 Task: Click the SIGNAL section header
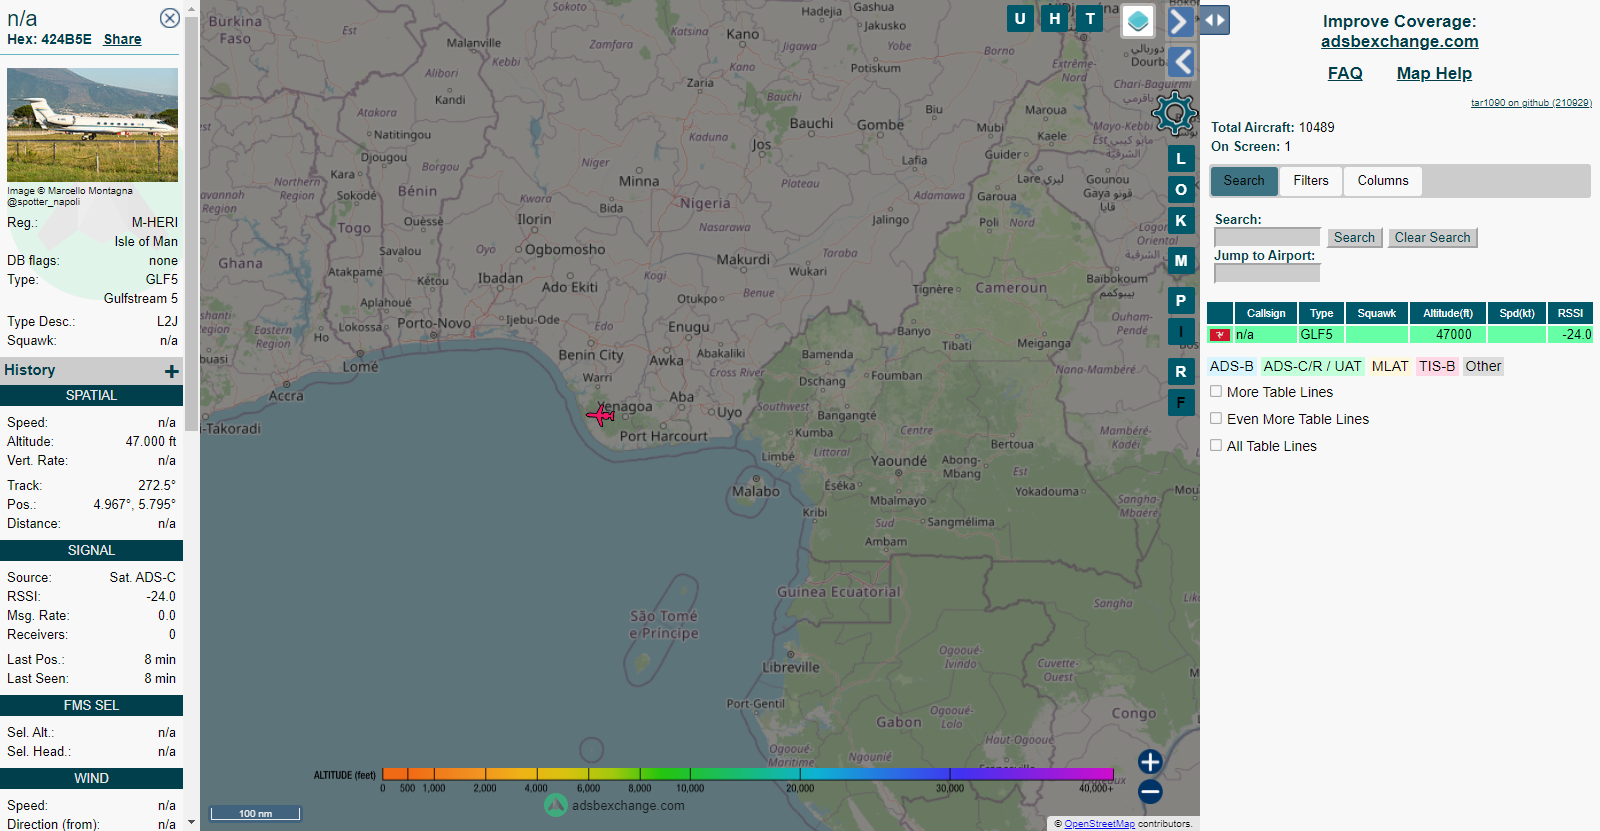pyautogui.click(x=91, y=550)
